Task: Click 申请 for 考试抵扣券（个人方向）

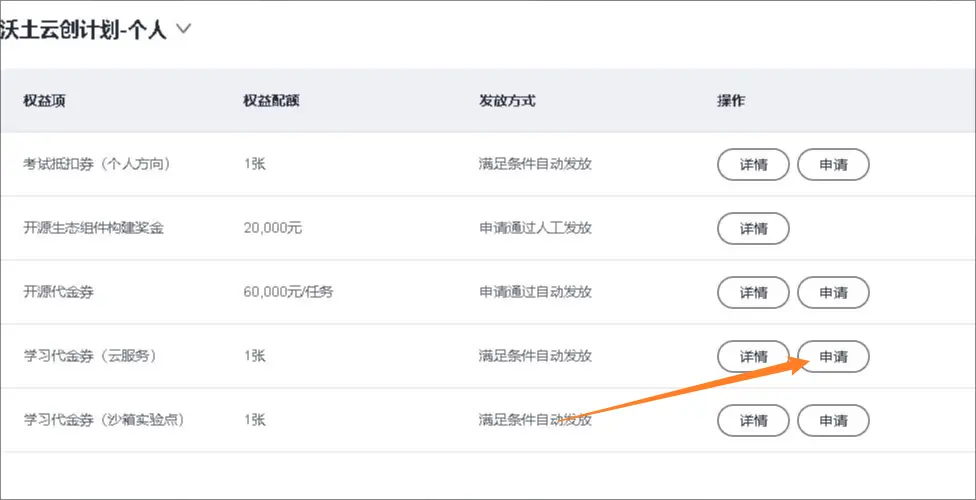Action: 833,165
